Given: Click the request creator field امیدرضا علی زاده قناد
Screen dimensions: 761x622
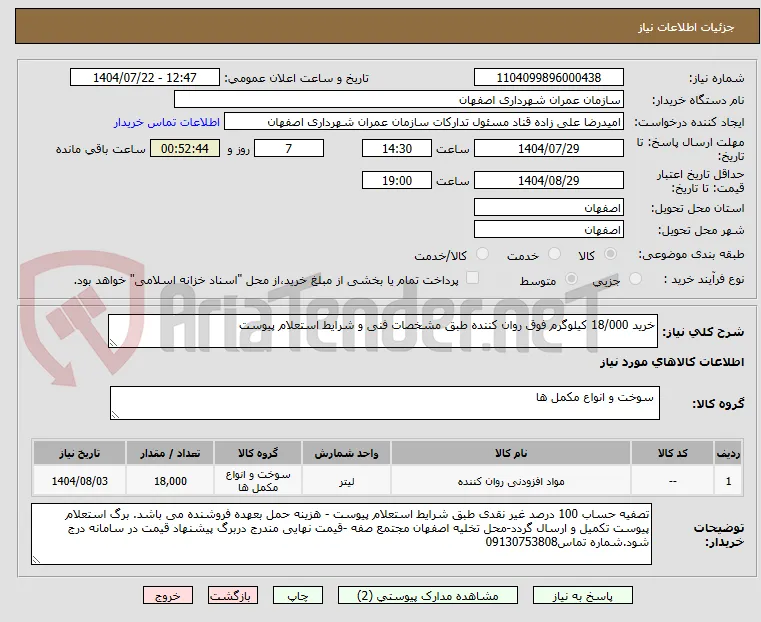Looking at the screenshot, I should tap(424, 122).
